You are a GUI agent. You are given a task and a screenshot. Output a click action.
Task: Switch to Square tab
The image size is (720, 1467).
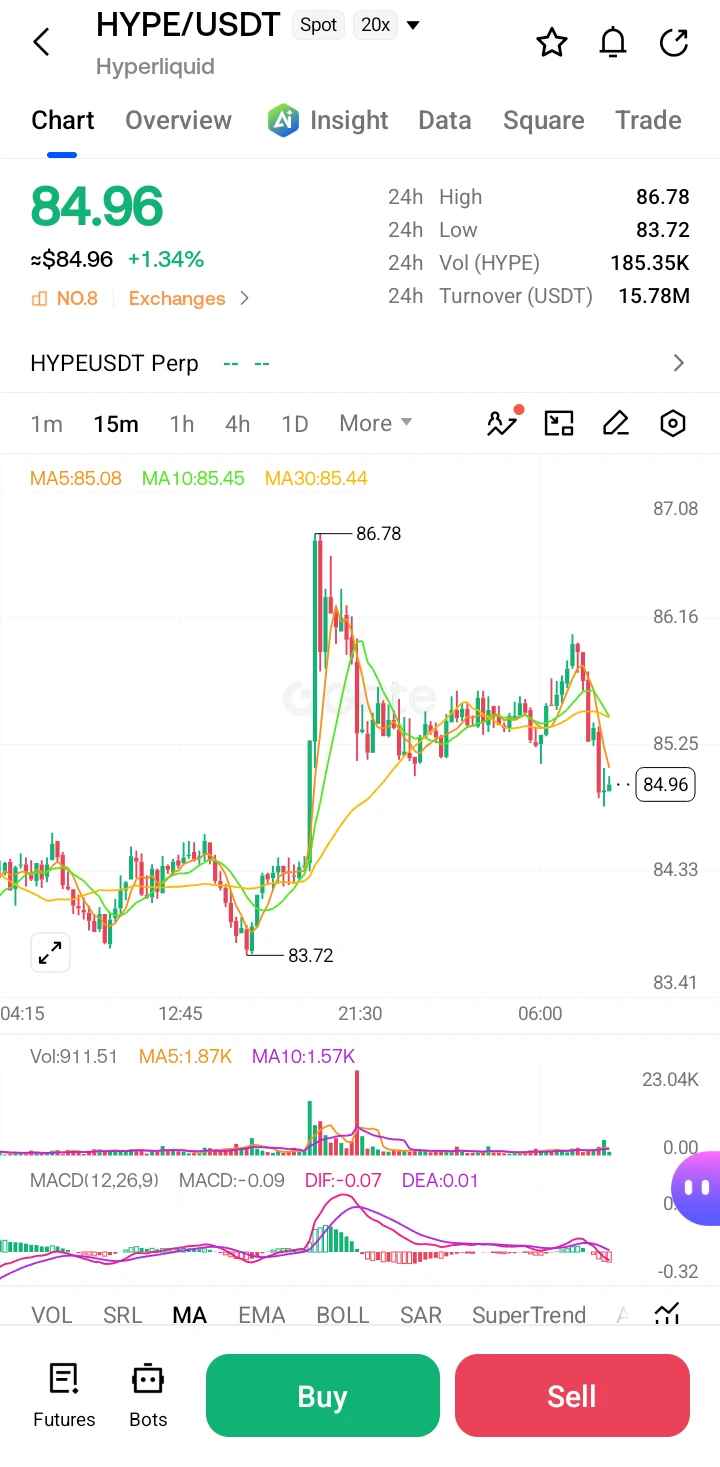(x=544, y=120)
